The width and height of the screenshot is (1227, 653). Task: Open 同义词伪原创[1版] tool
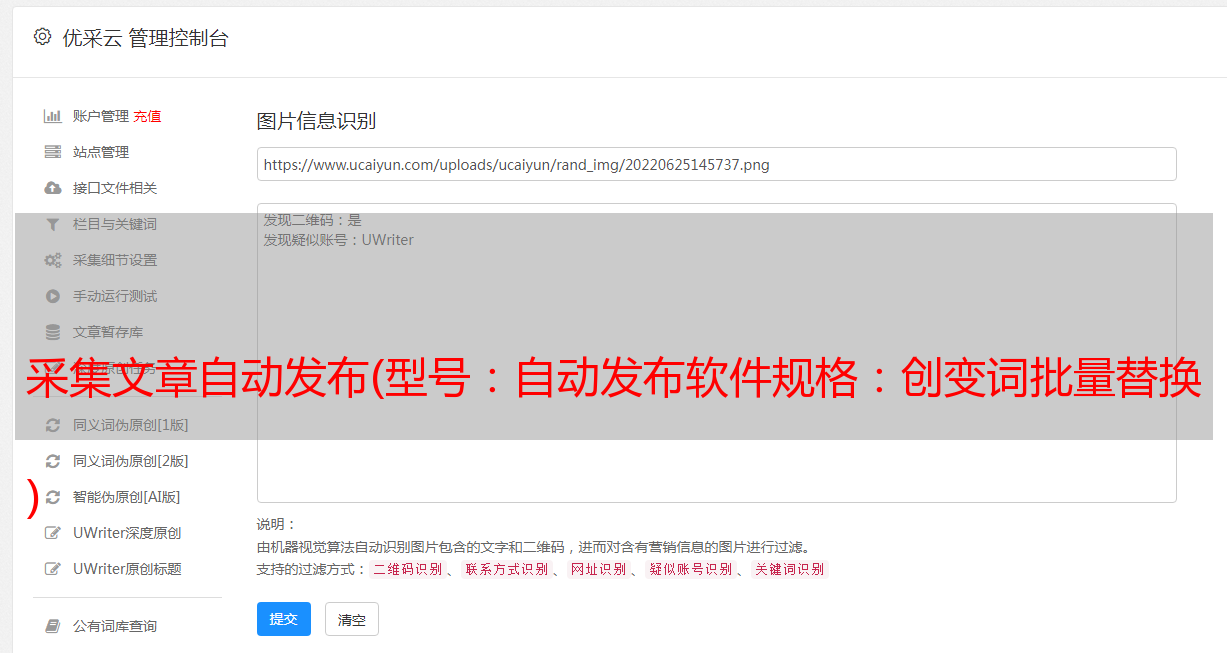(x=131, y=425)
